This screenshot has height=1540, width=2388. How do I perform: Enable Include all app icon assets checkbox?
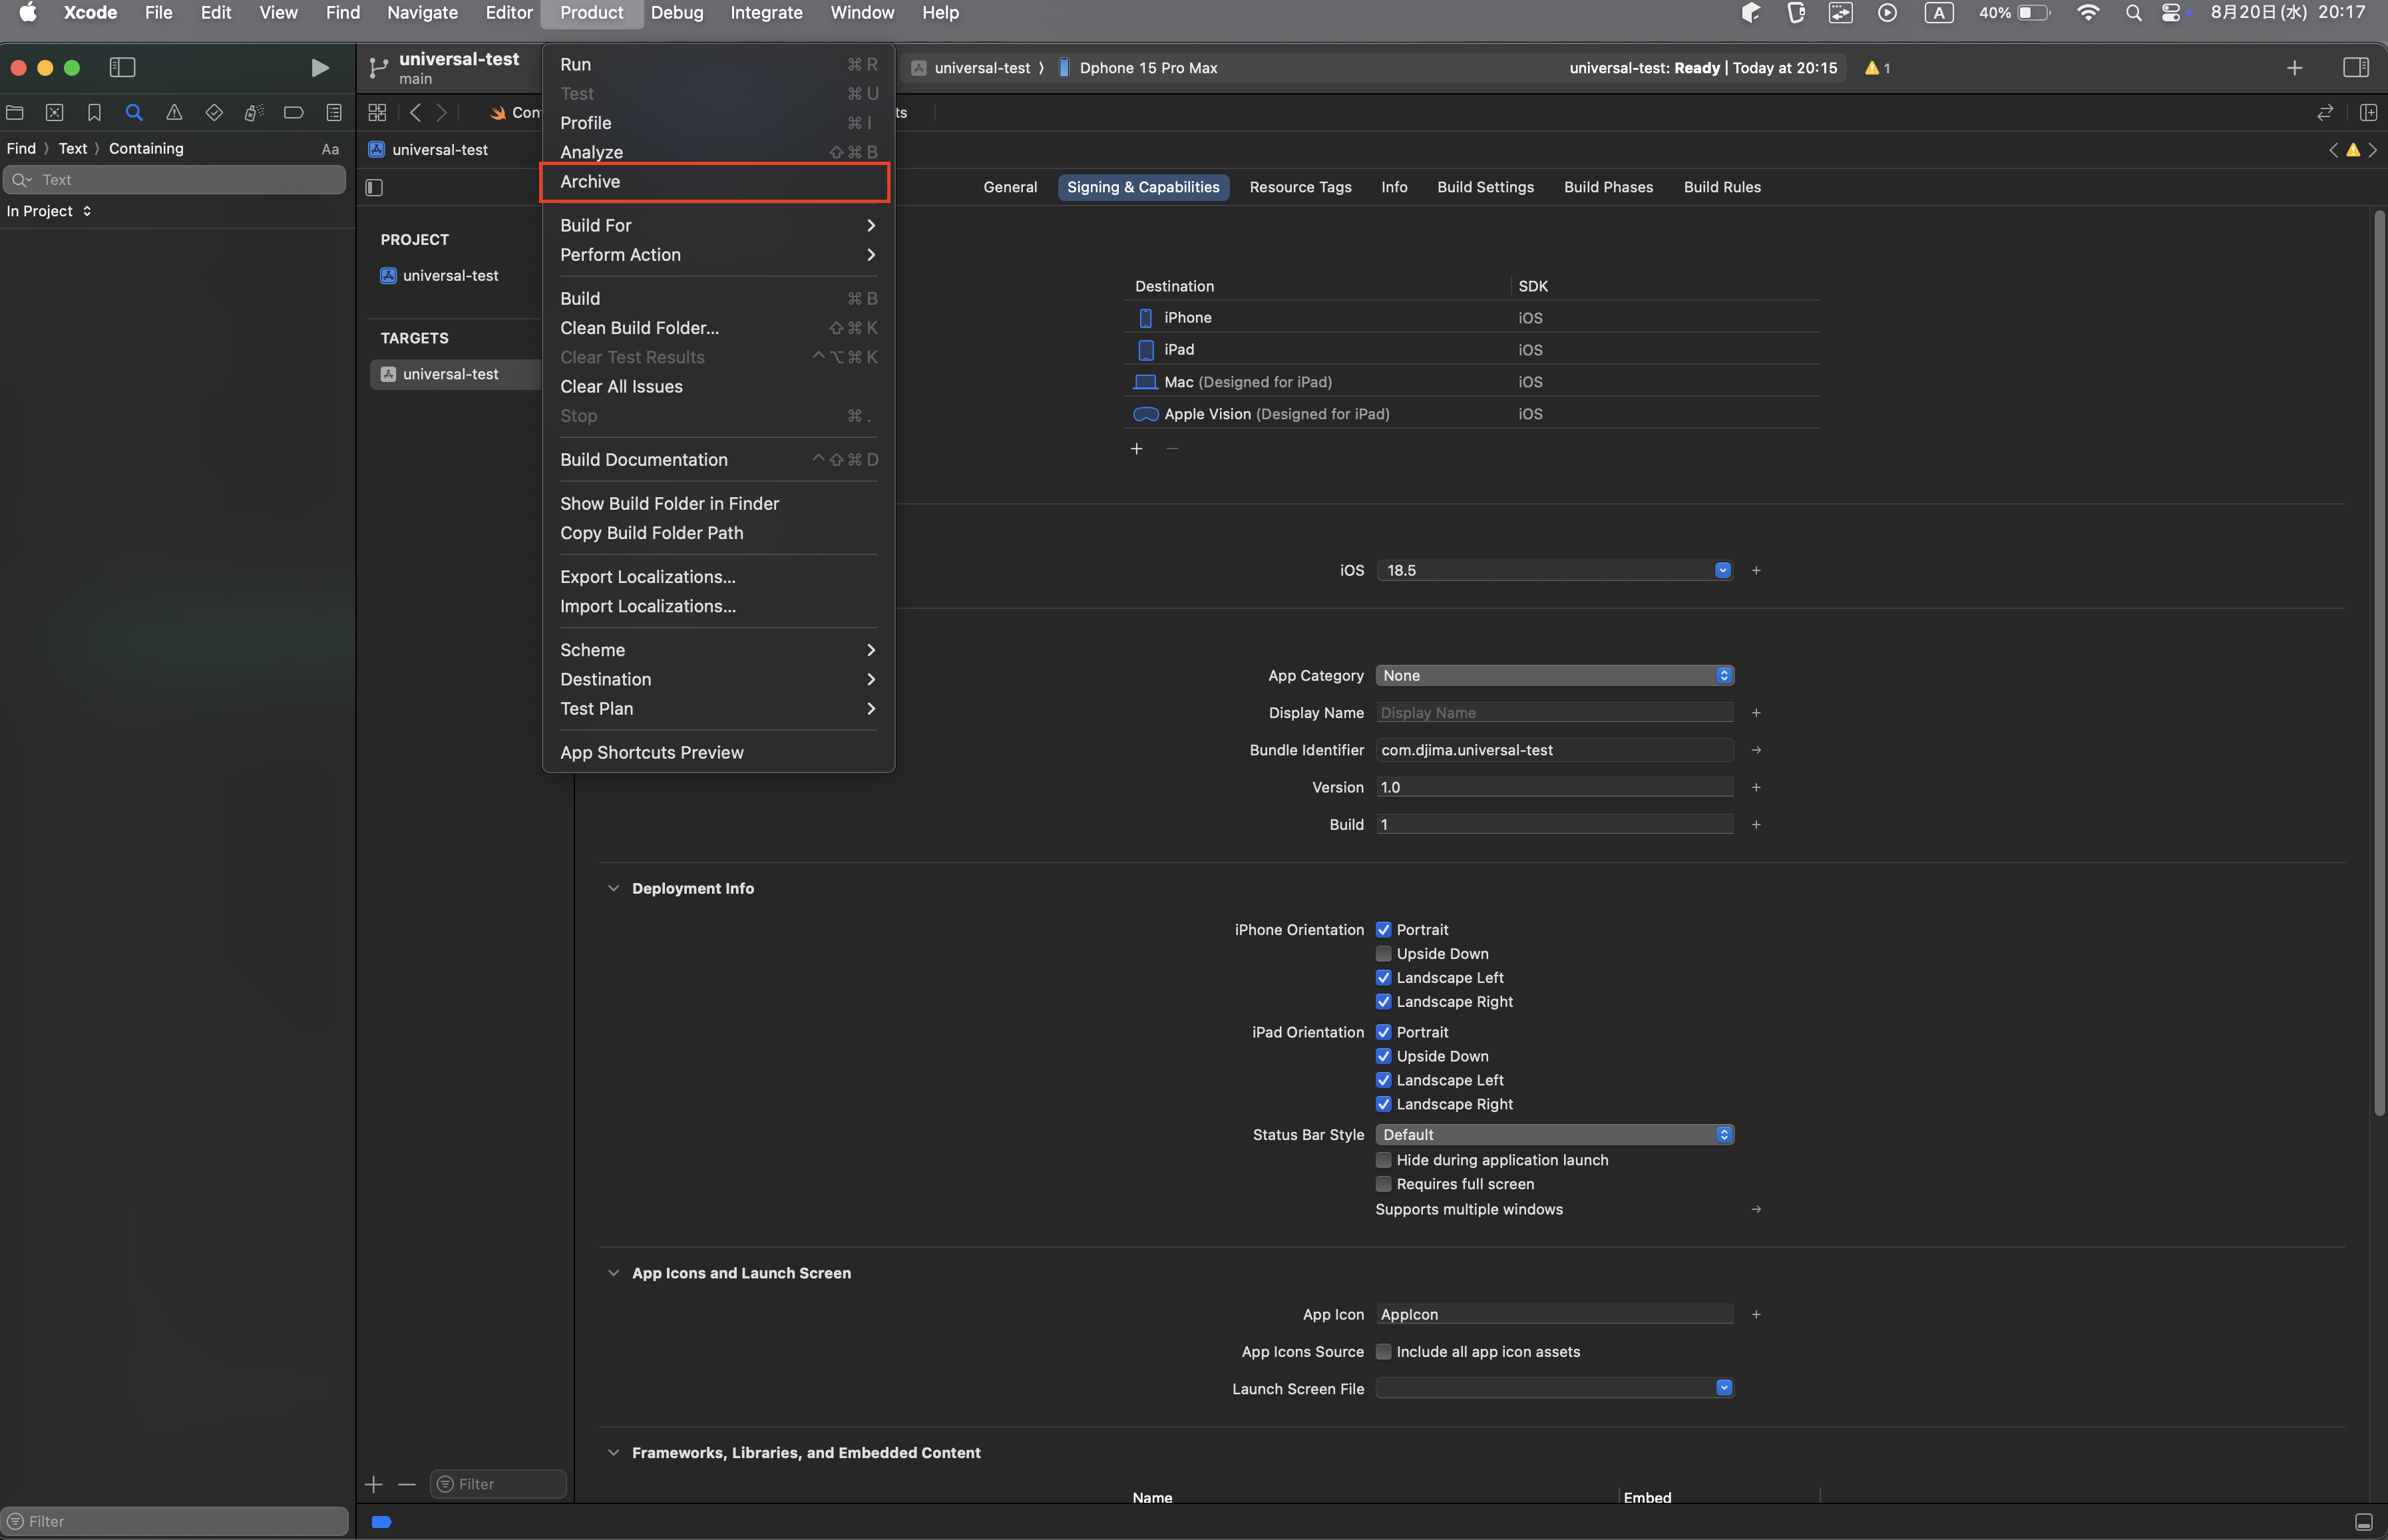pyautogui.click(x=1383, y=1351)
